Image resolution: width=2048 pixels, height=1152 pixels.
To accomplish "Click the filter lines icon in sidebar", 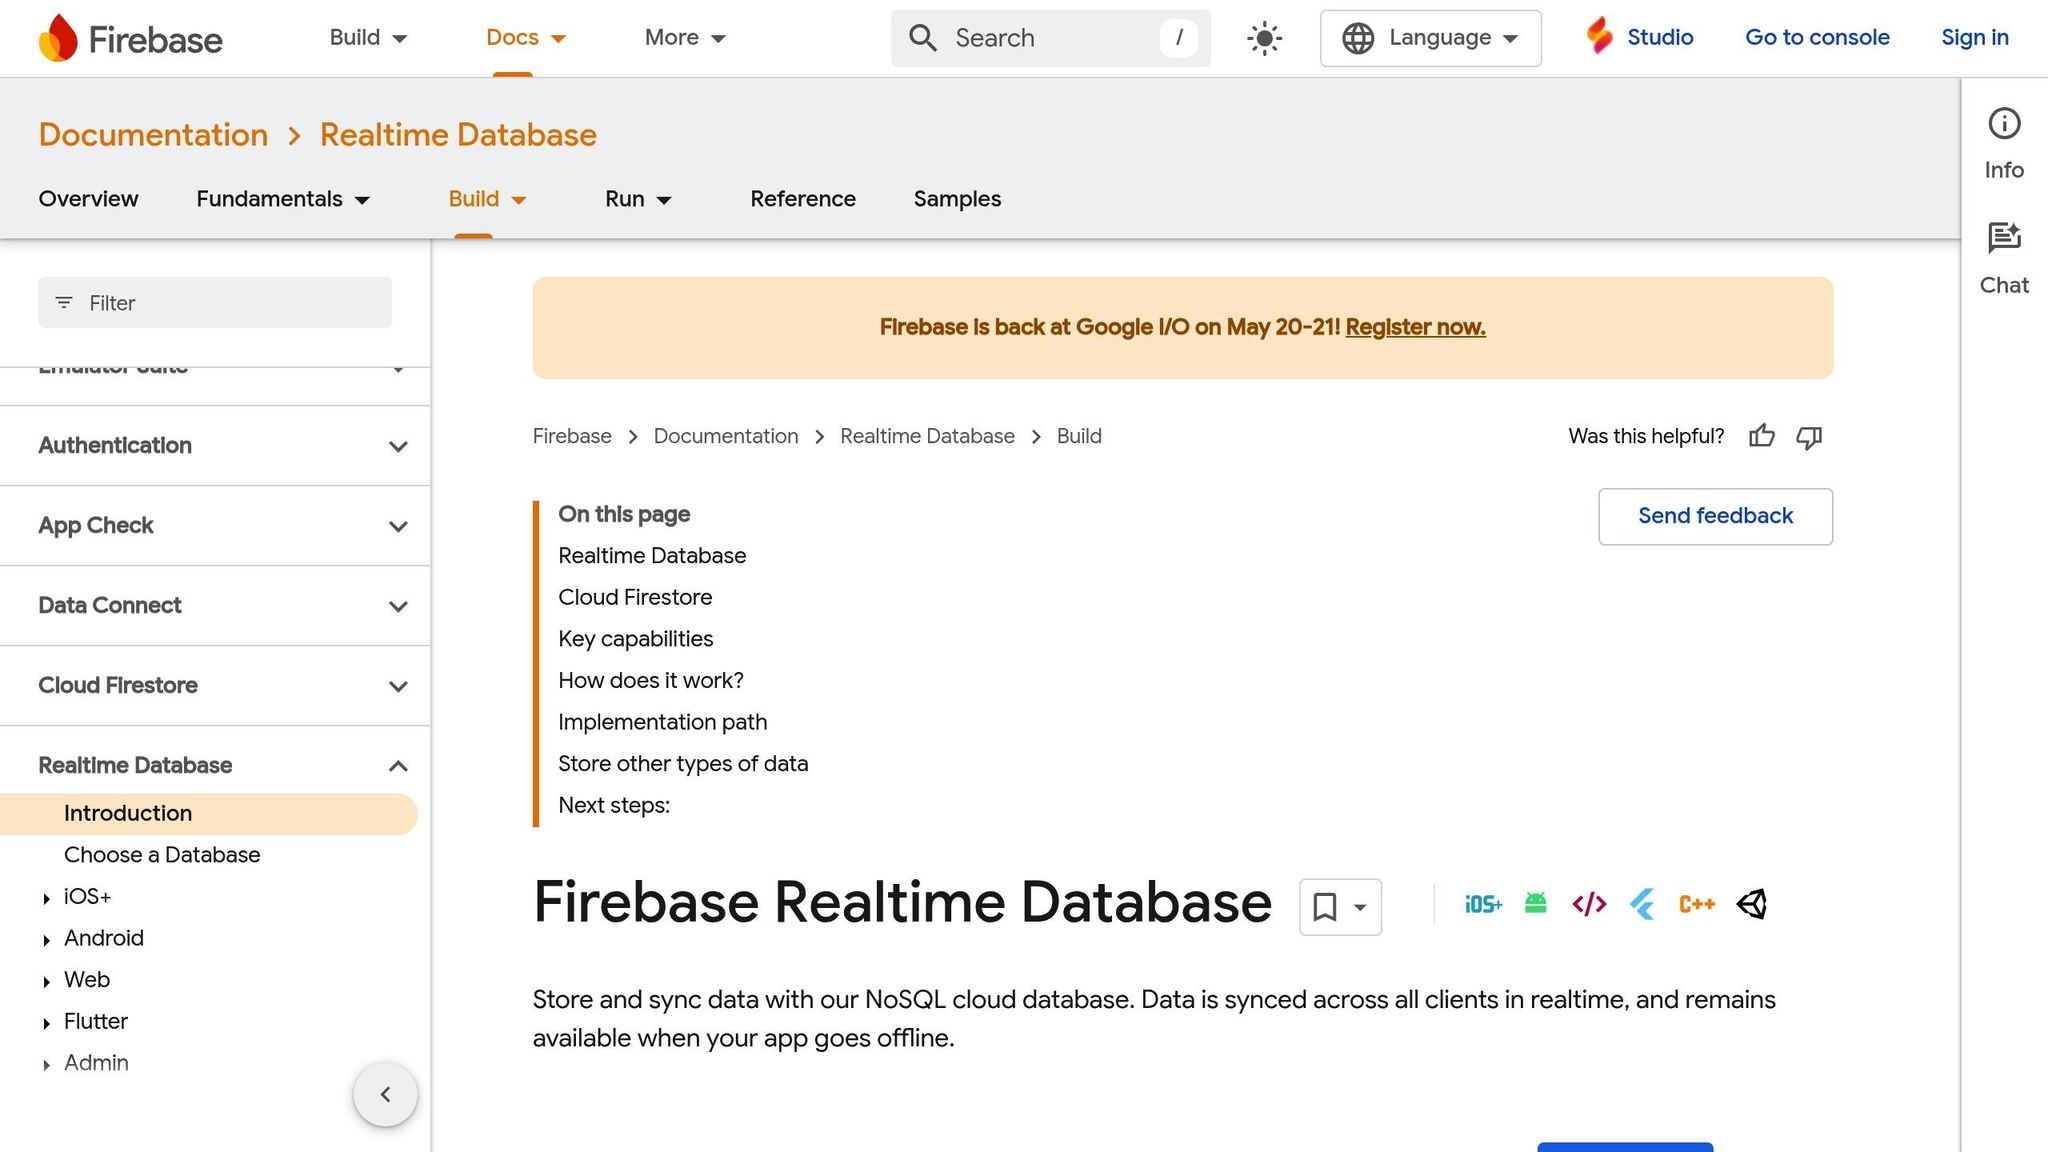I will click(x=64, y=303).
